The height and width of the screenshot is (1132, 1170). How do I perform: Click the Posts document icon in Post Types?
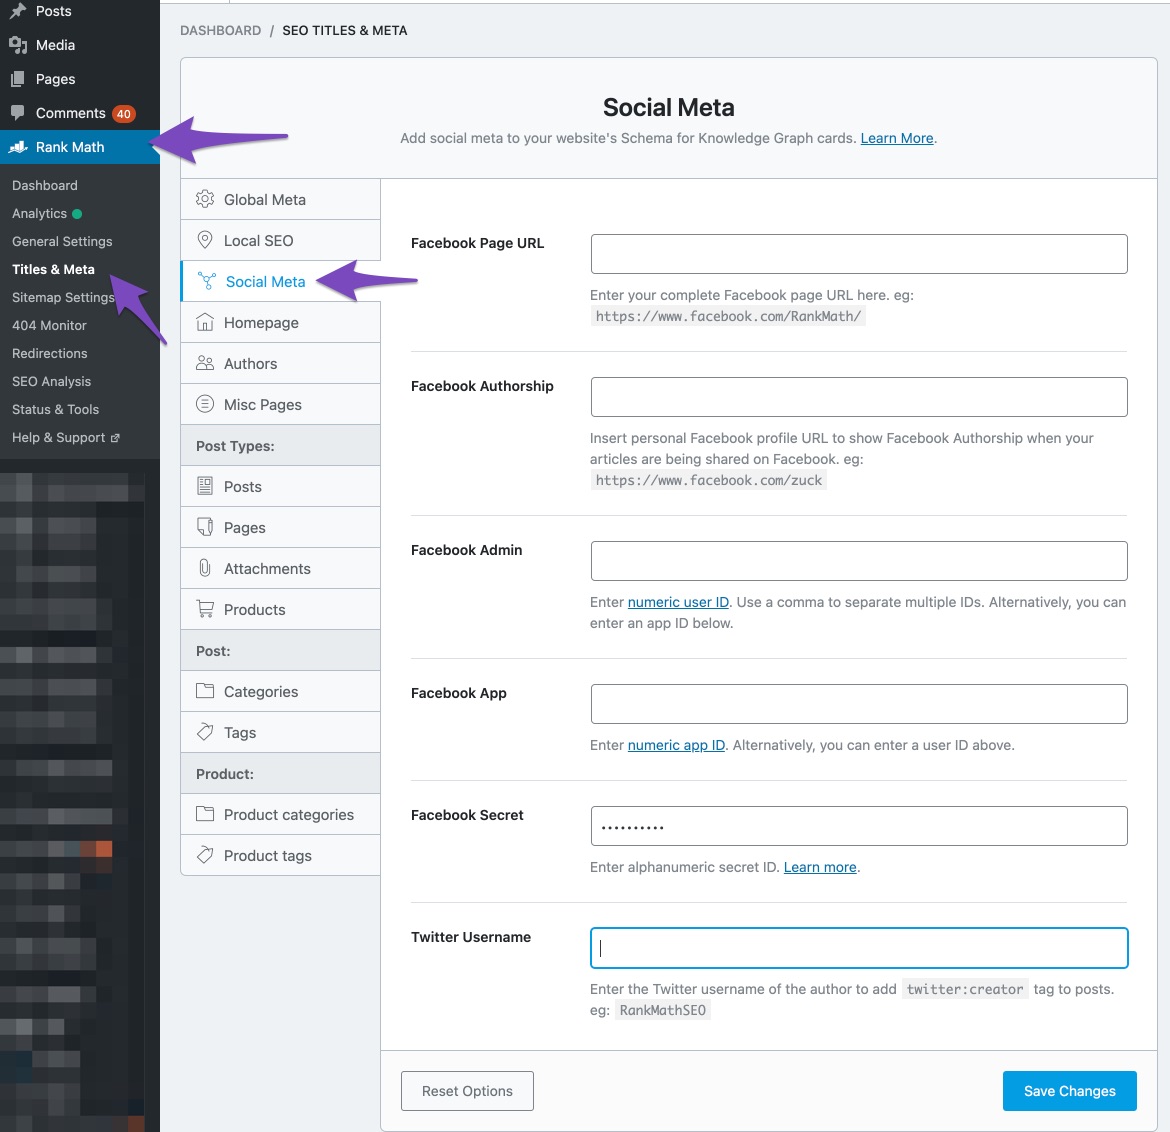click(204, 487)
